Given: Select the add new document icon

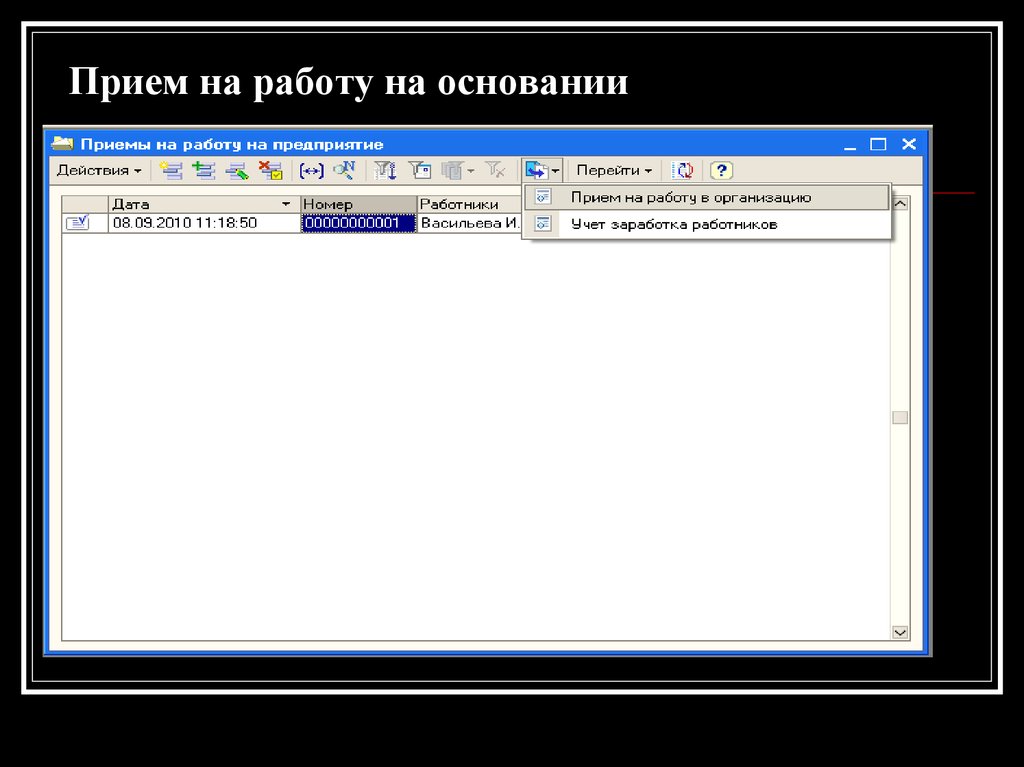Looking at the screenshot, I should 170,170.
